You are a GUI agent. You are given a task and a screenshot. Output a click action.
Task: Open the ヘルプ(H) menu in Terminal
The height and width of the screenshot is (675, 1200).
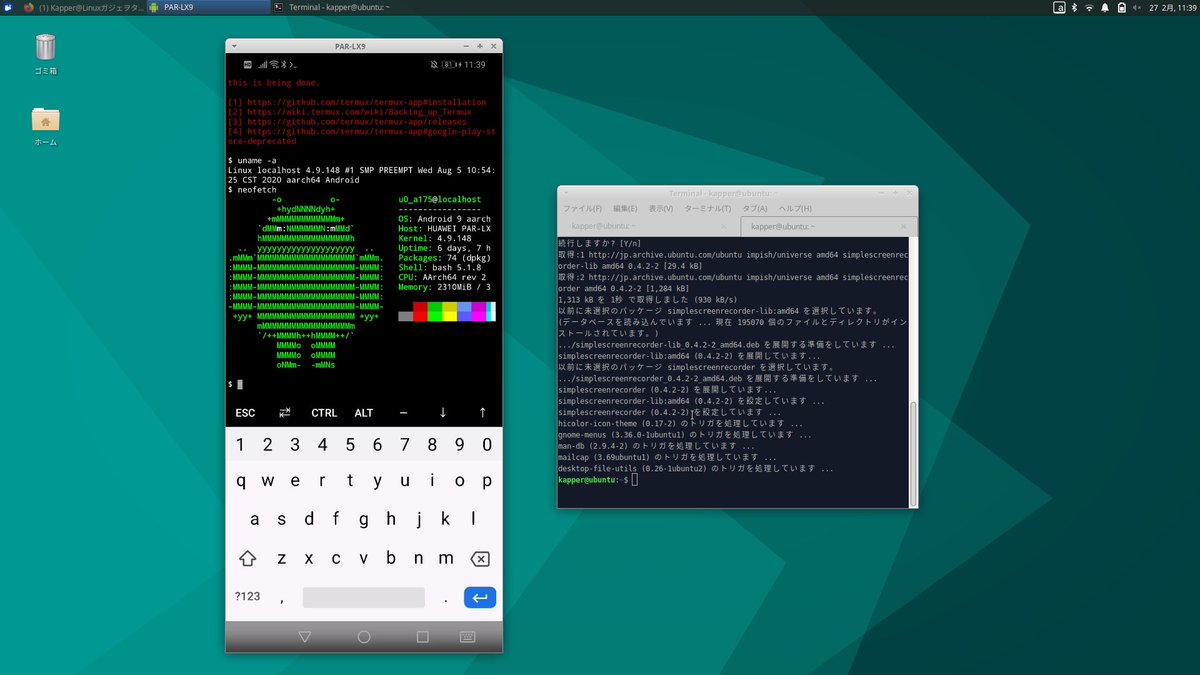(x=795, y=208)
